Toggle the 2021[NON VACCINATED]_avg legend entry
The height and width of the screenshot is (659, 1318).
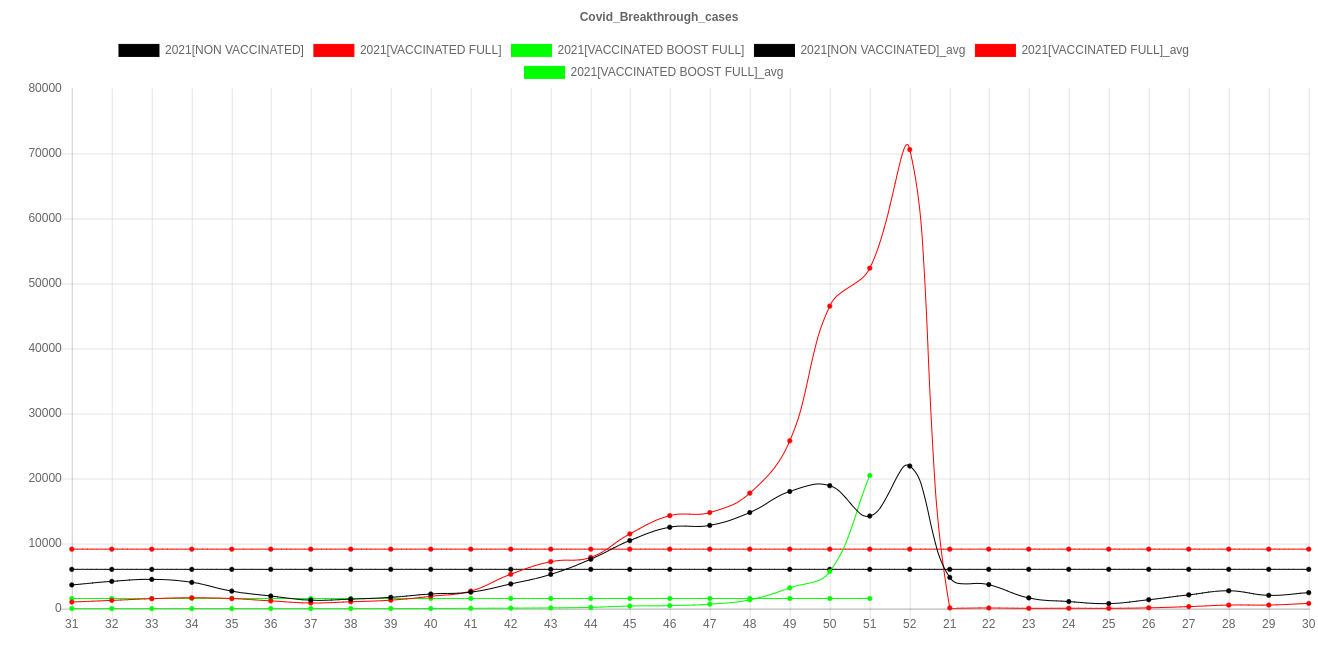click(882, 50)
